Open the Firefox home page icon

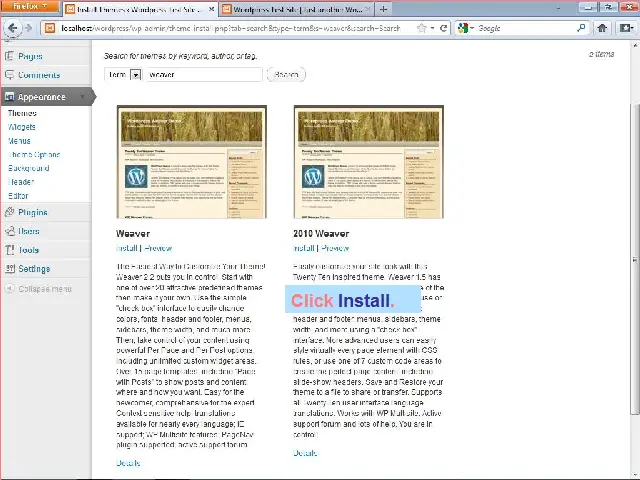(x=602, y=28)
